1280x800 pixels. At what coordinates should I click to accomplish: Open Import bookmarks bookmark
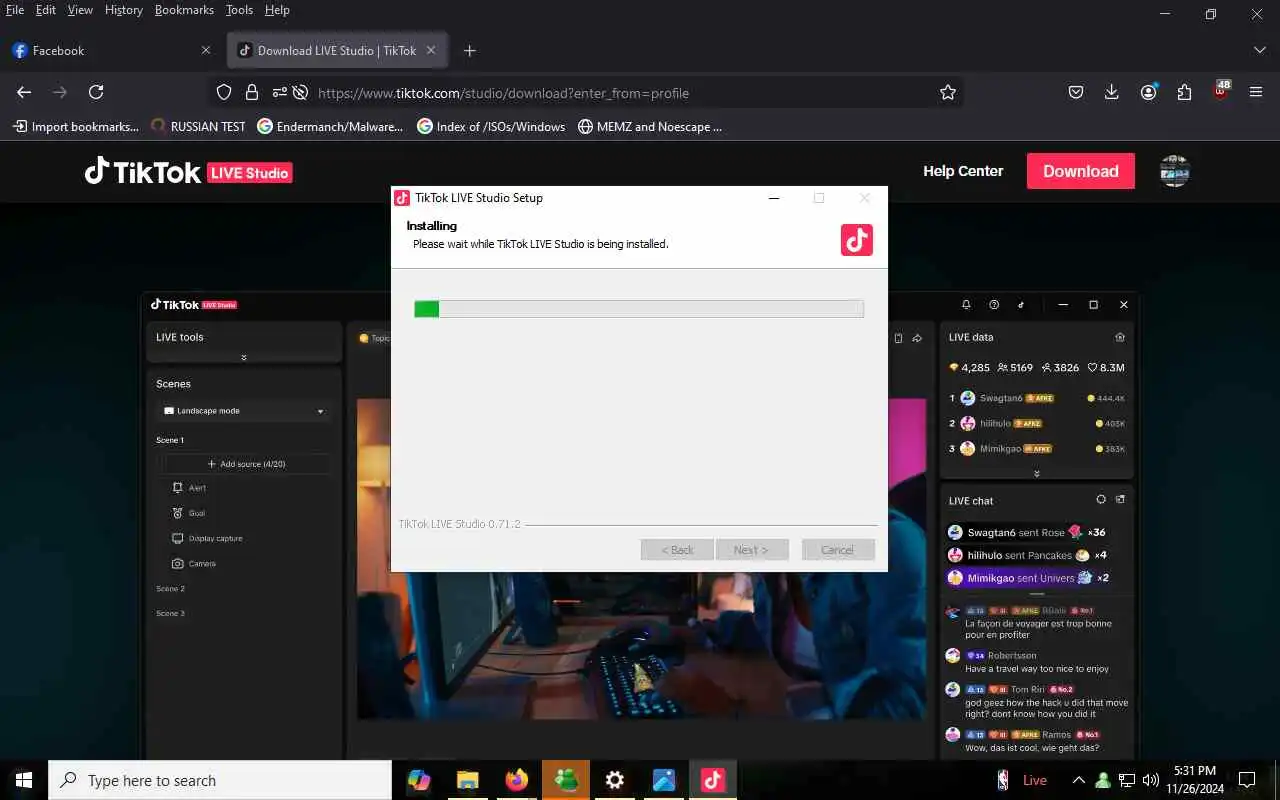(76, 127)
